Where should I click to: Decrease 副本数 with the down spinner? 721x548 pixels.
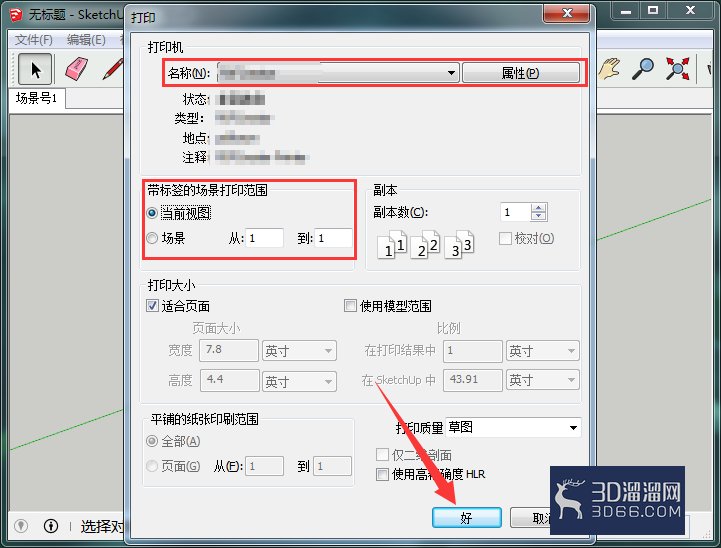(x=538, y=217)
